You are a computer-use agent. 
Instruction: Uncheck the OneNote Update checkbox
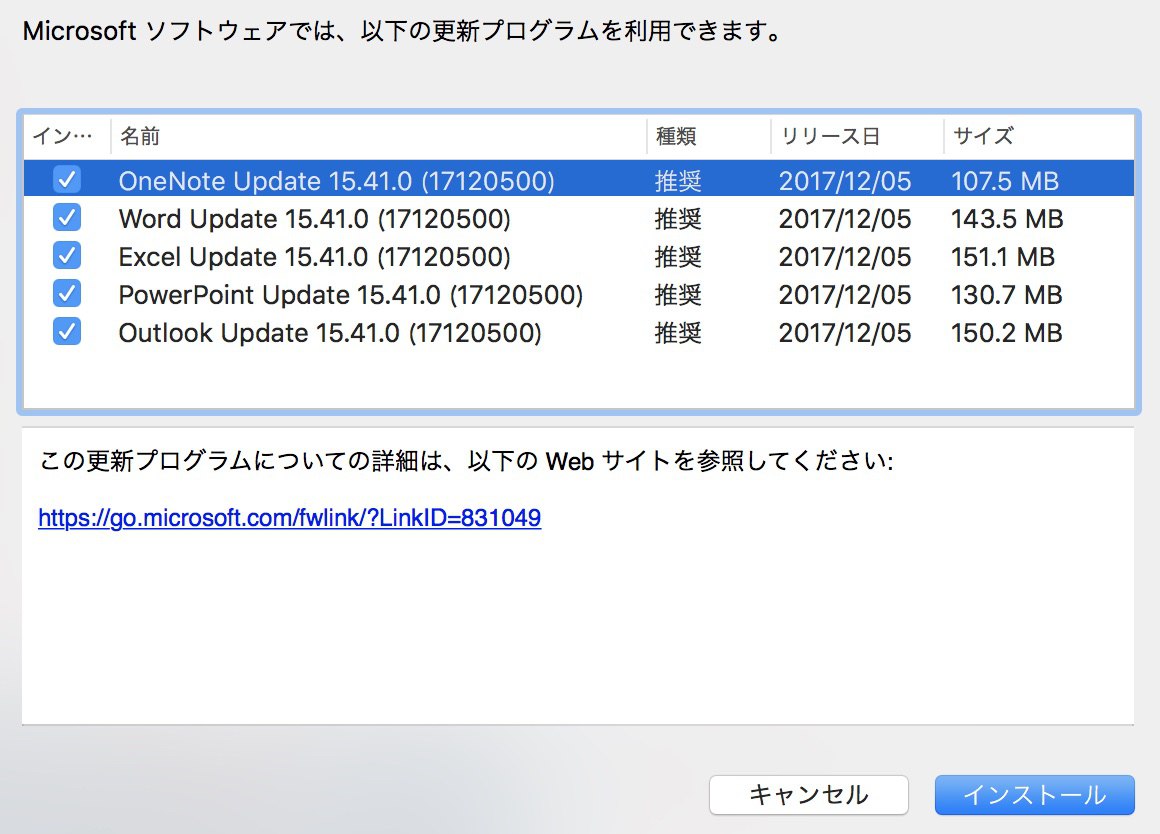click(x=67, y=179)
